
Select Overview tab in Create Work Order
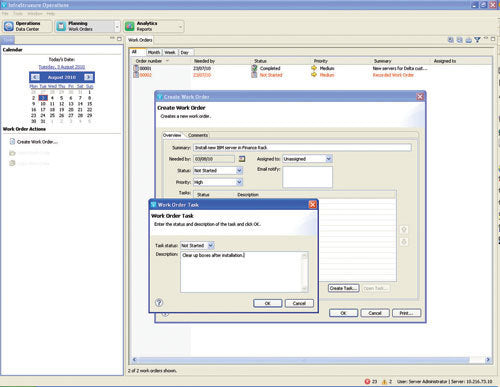[172, 135]
